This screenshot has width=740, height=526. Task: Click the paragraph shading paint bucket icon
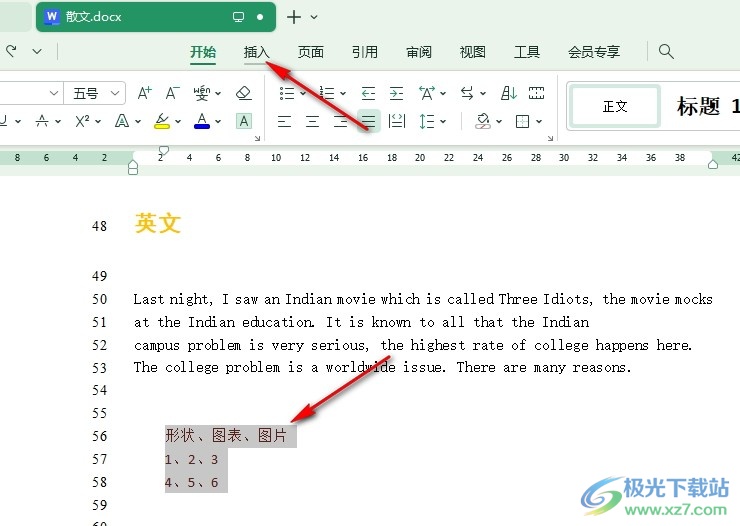483,121
